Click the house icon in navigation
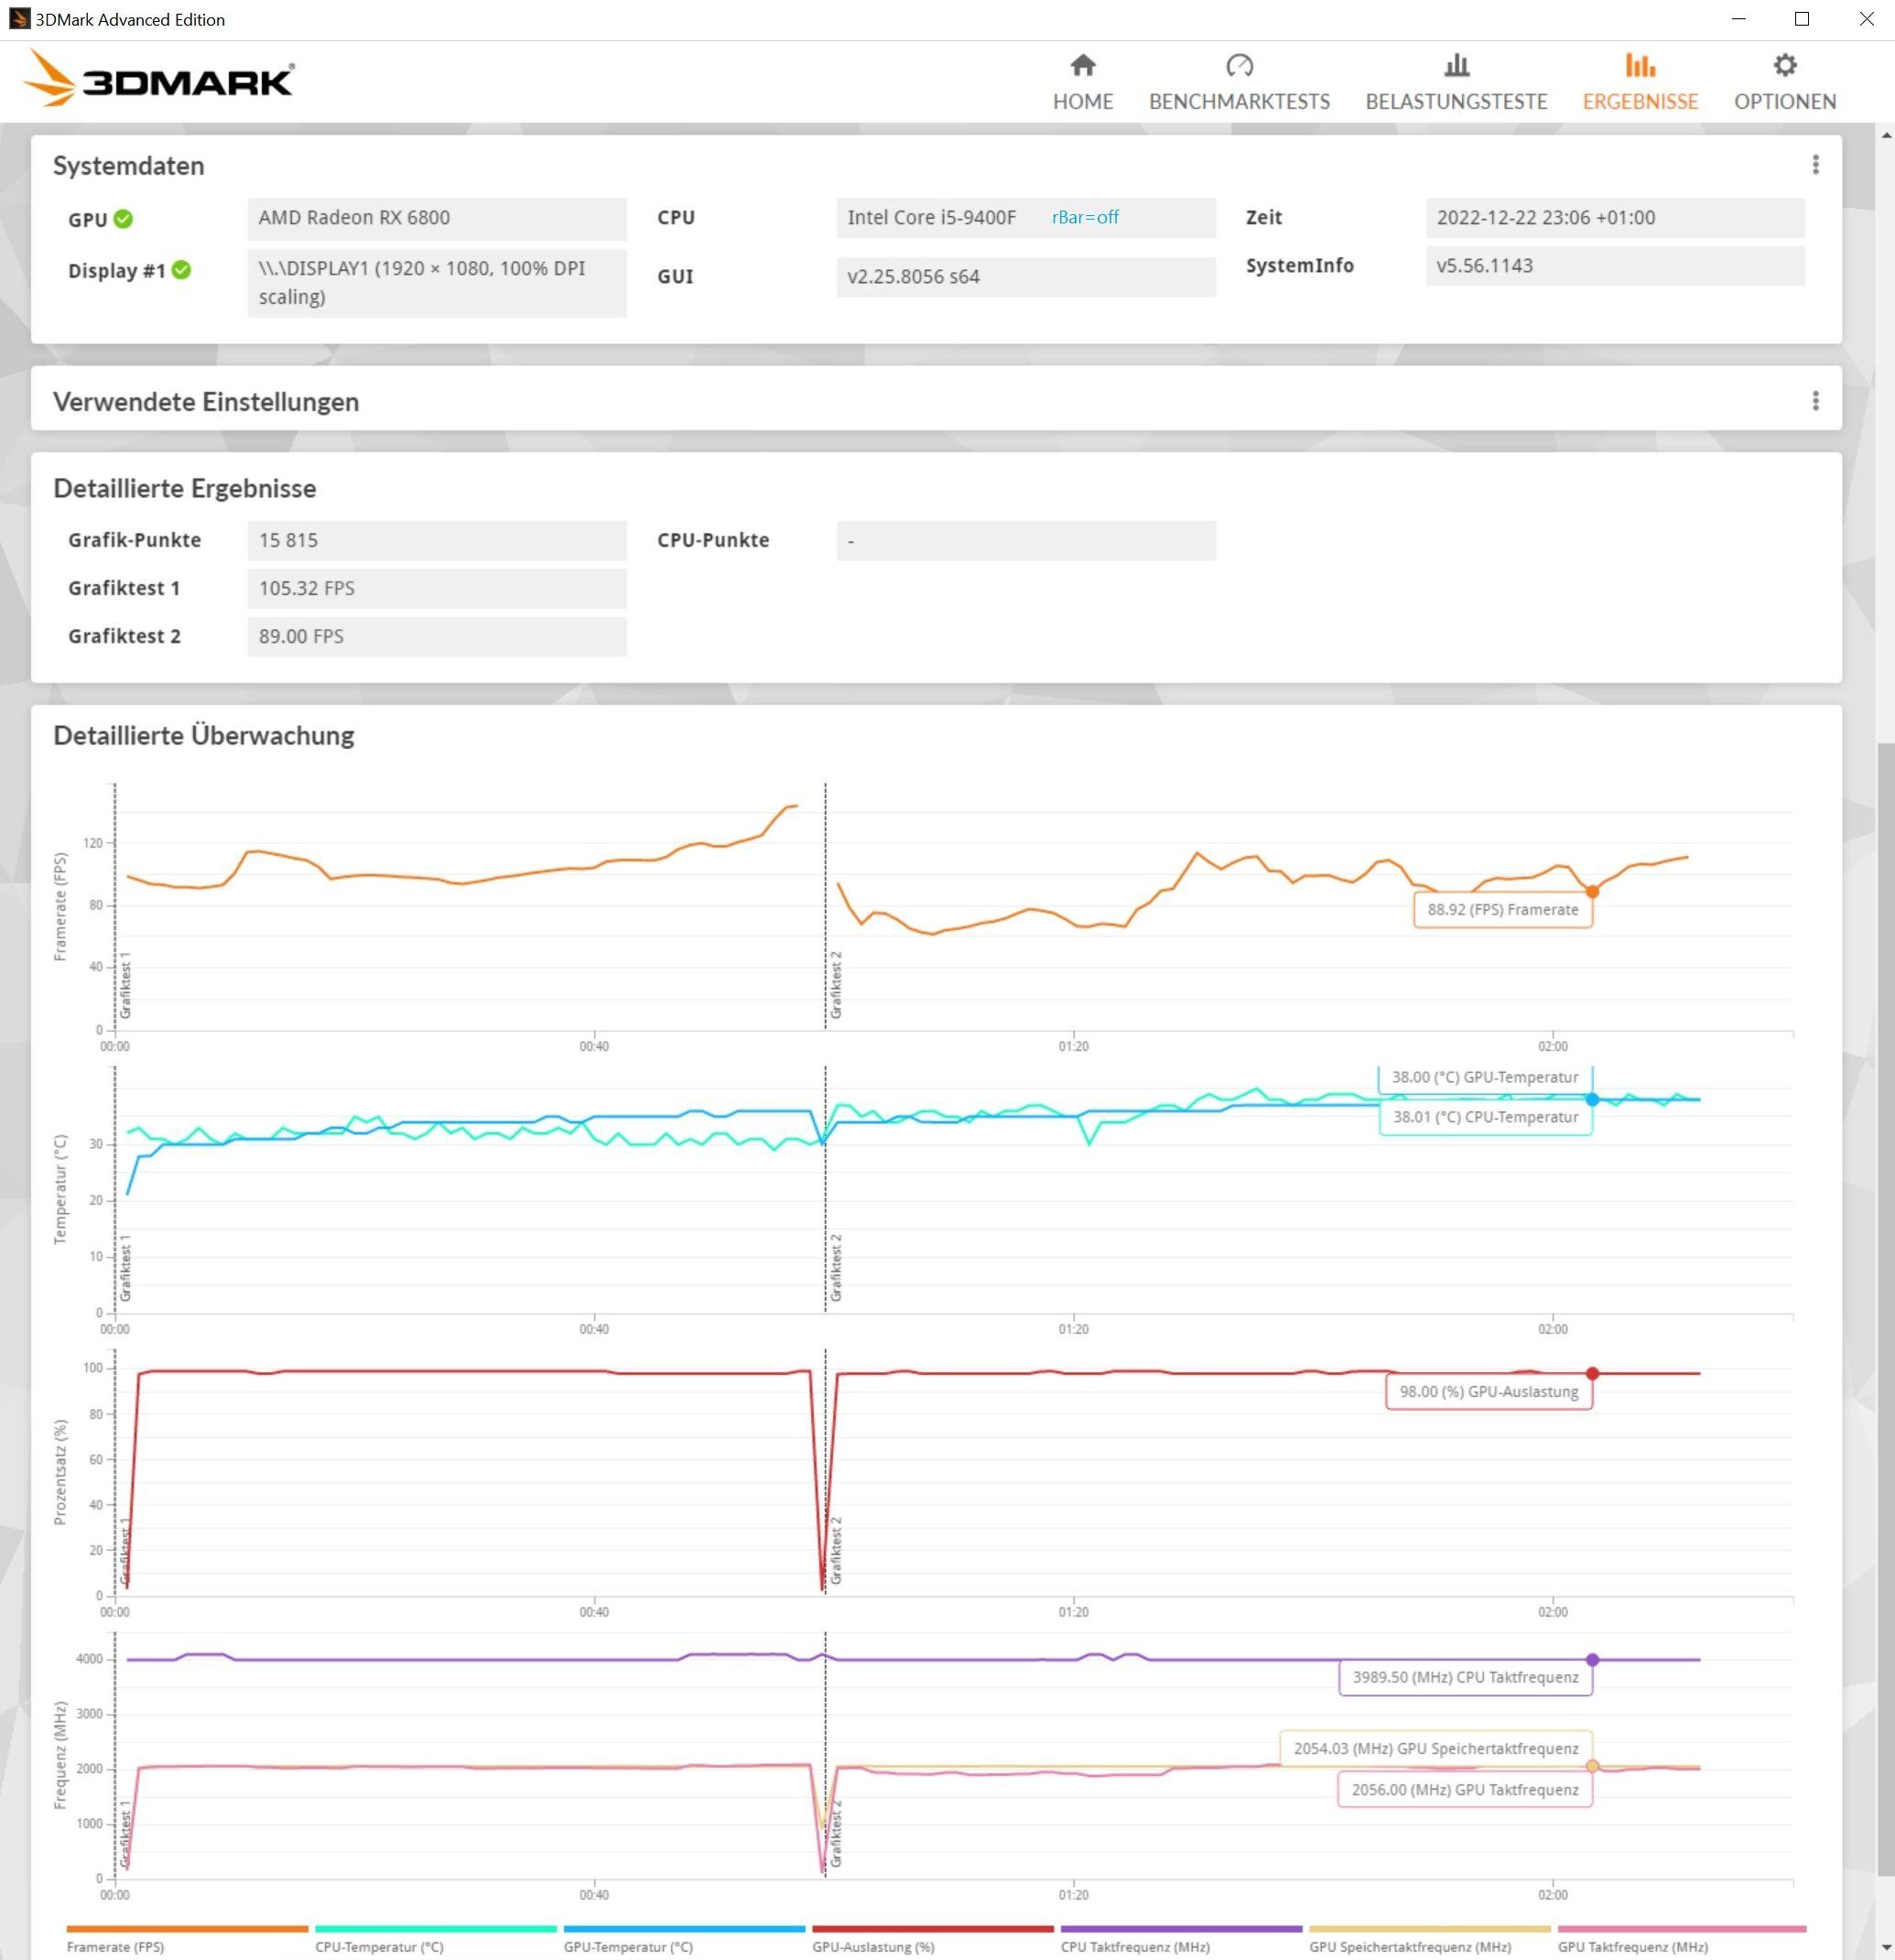 (x=1082, y=65)
